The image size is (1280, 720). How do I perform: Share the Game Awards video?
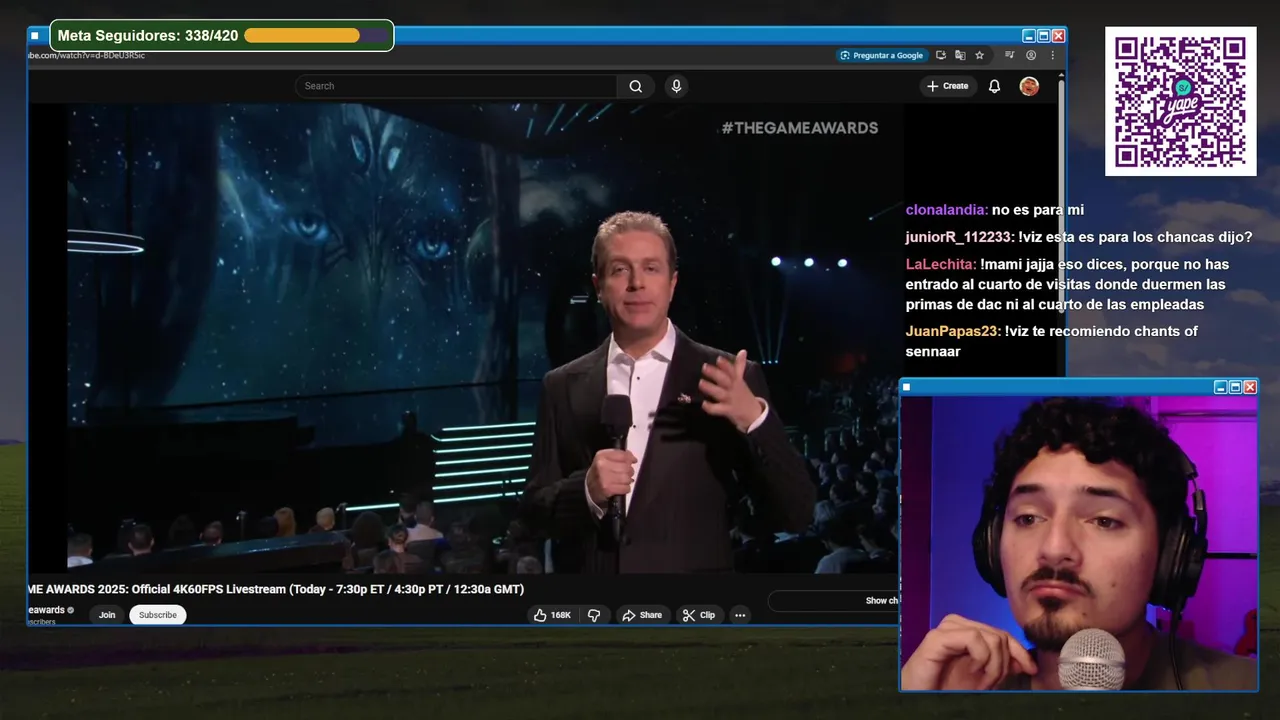(642, 615)
